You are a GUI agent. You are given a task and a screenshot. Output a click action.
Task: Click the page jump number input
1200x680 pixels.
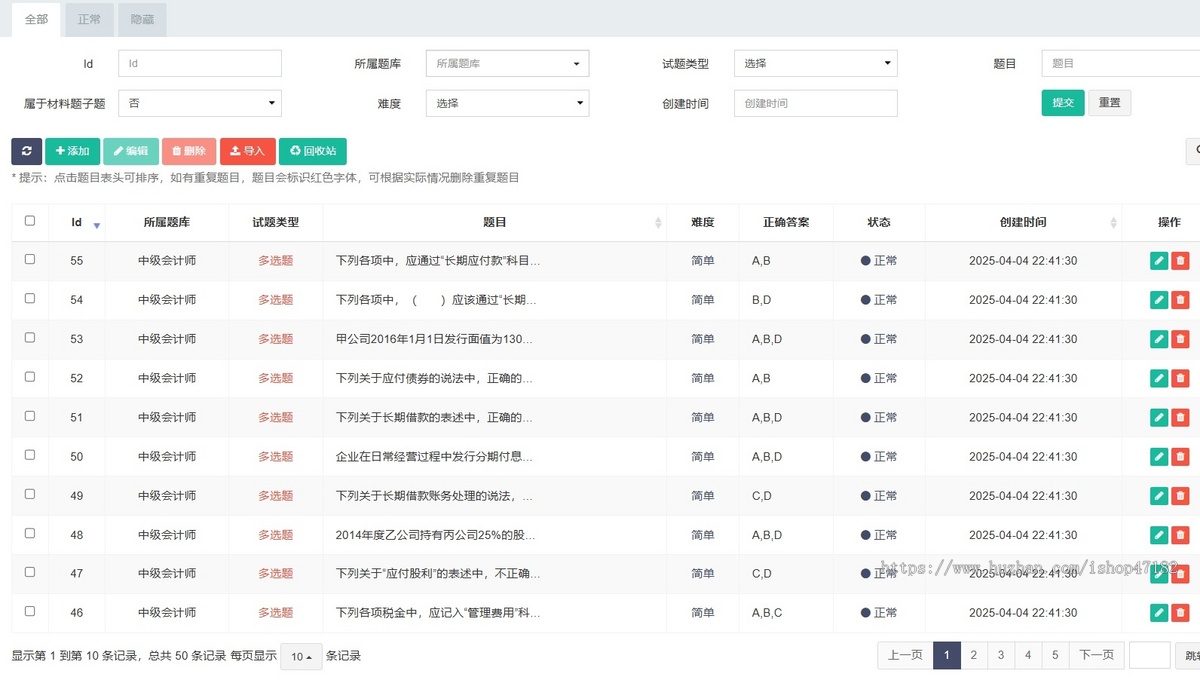click(1150, 655)
